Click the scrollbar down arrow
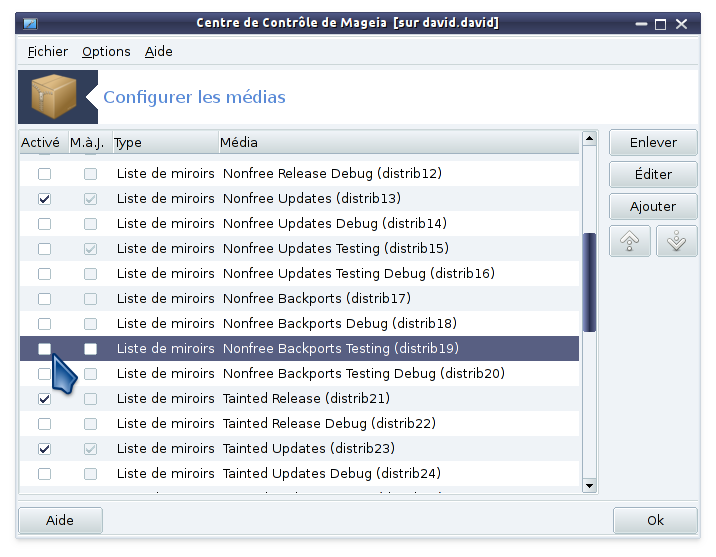716x557 pixels. 590,486
